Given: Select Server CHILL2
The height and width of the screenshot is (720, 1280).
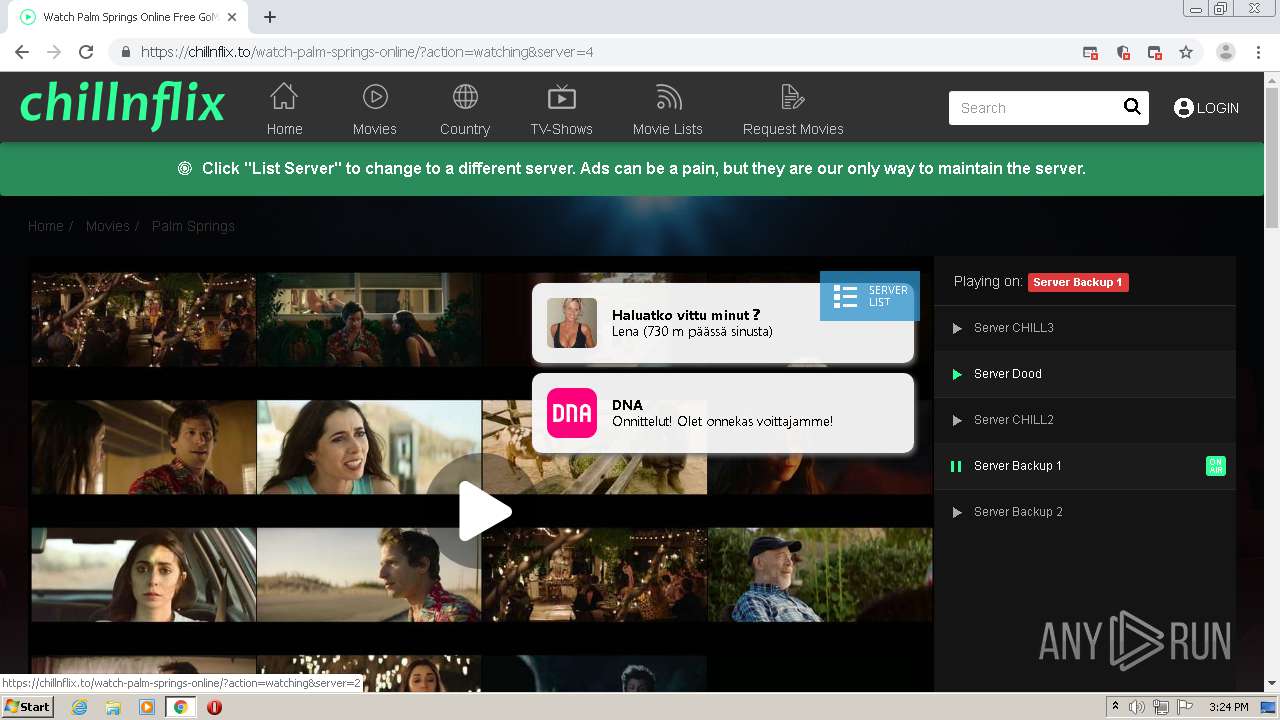Looking at the screenshot, I should pos(1085,420).
